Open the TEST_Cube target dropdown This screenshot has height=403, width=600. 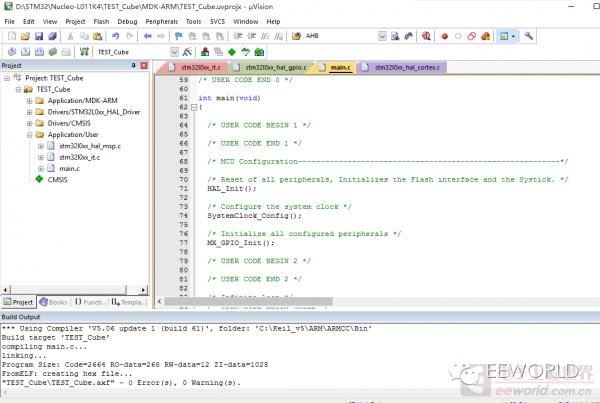[174, 51]
